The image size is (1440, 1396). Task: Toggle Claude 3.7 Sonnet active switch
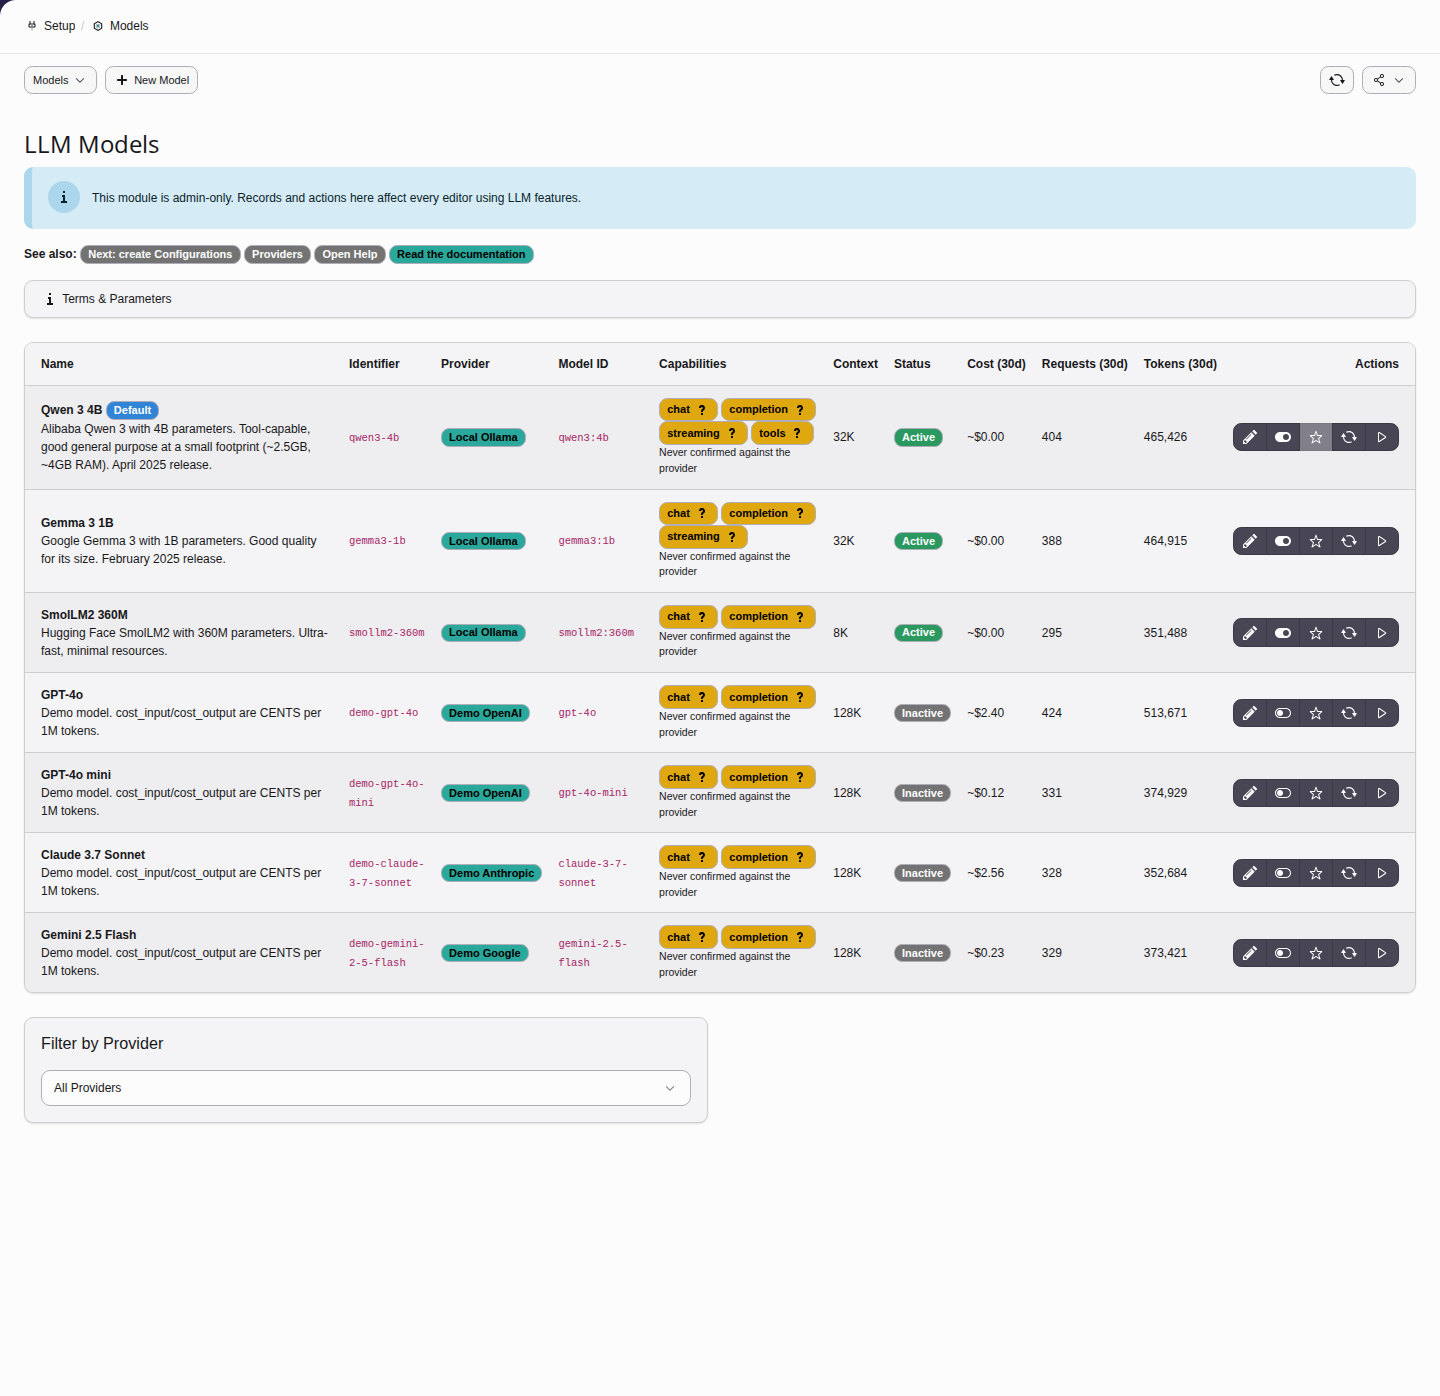tap(1283, 873)
